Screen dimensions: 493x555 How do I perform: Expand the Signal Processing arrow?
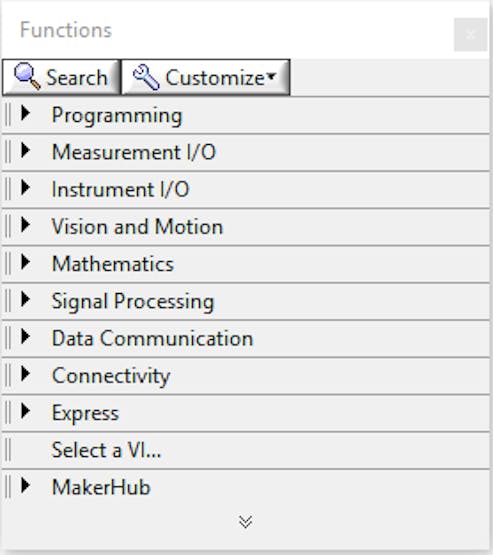coord(25,299)
